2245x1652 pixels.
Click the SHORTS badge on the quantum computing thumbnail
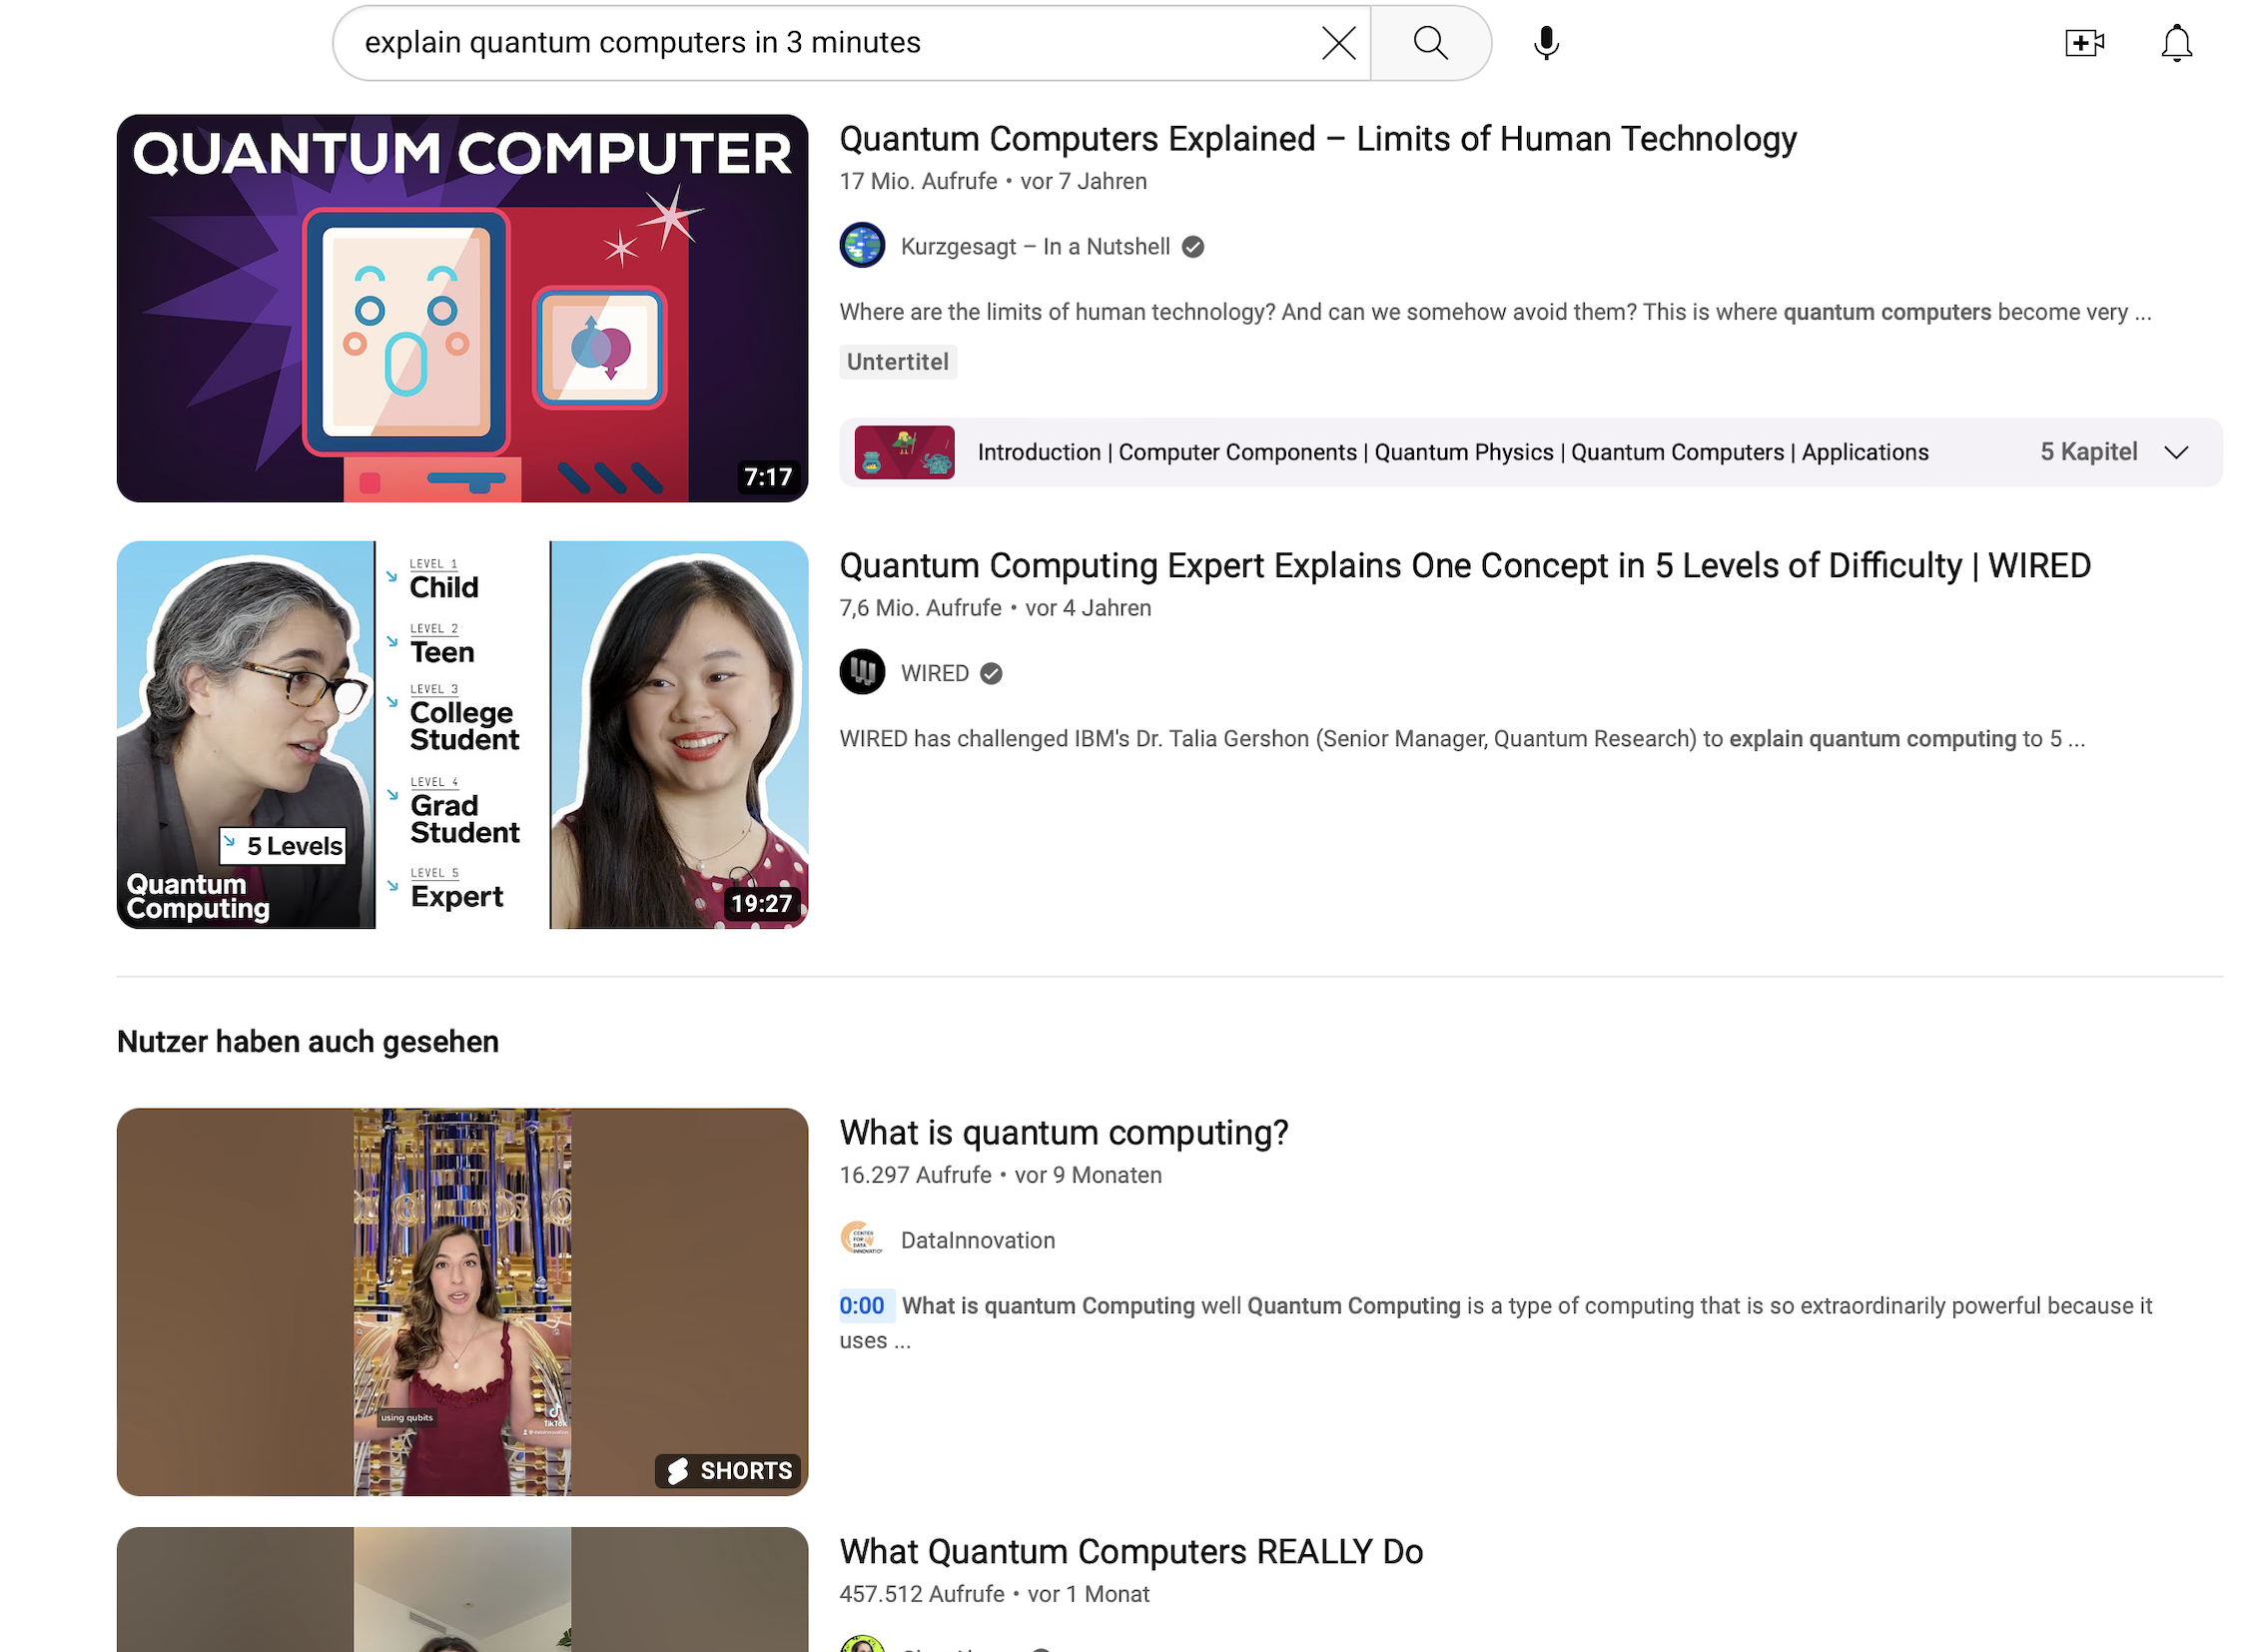tap(729, 1470)
